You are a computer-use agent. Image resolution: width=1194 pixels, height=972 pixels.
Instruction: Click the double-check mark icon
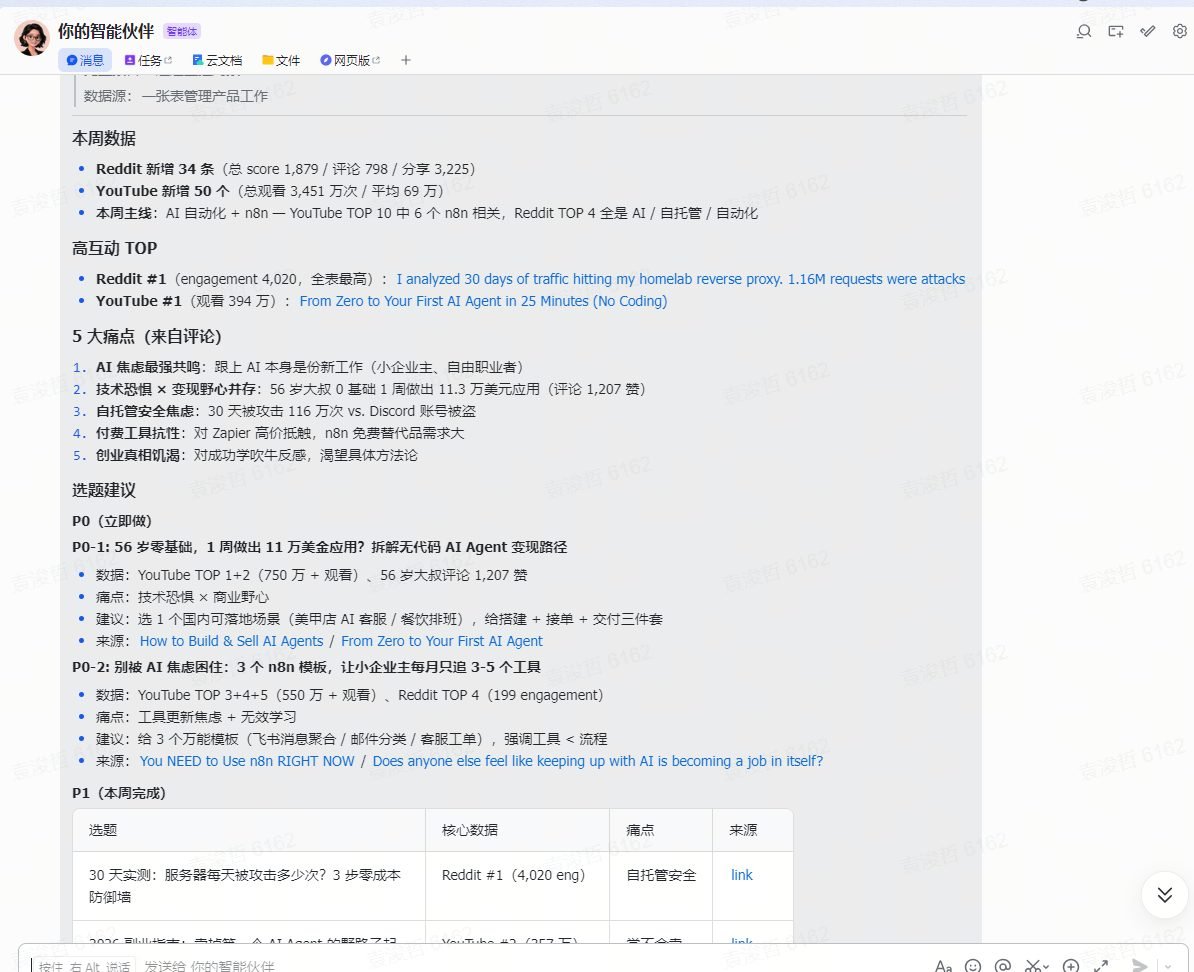point(1148,31)
